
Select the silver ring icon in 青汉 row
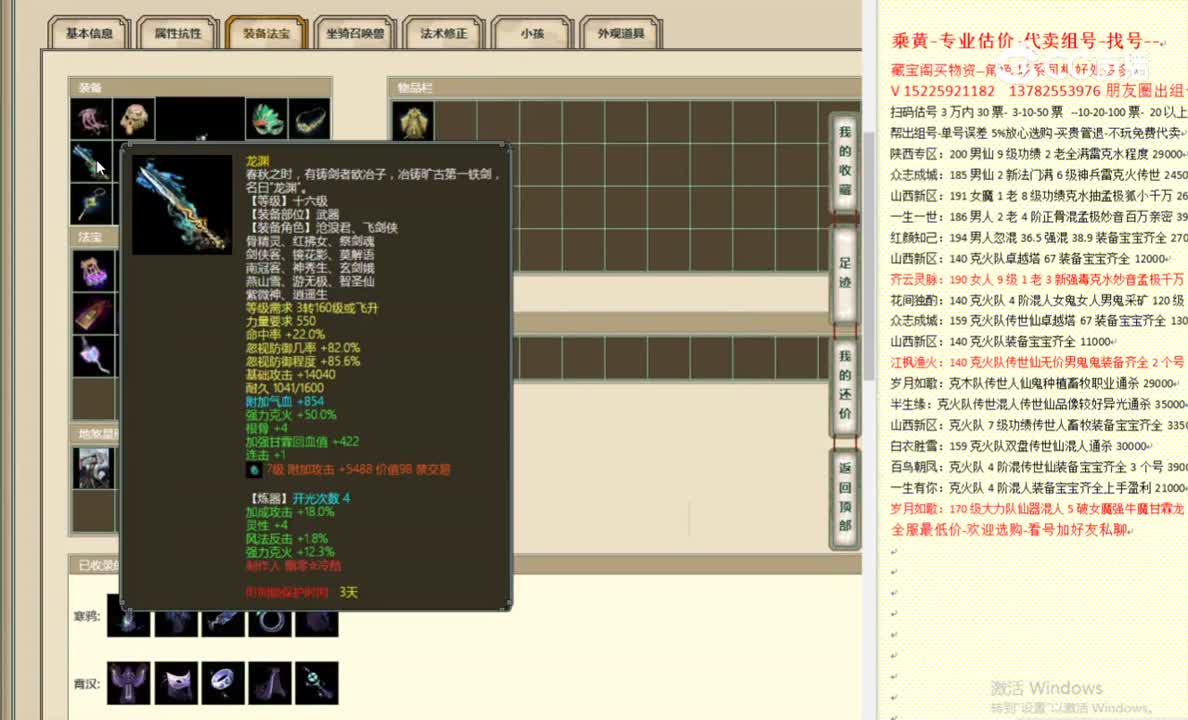223,683
